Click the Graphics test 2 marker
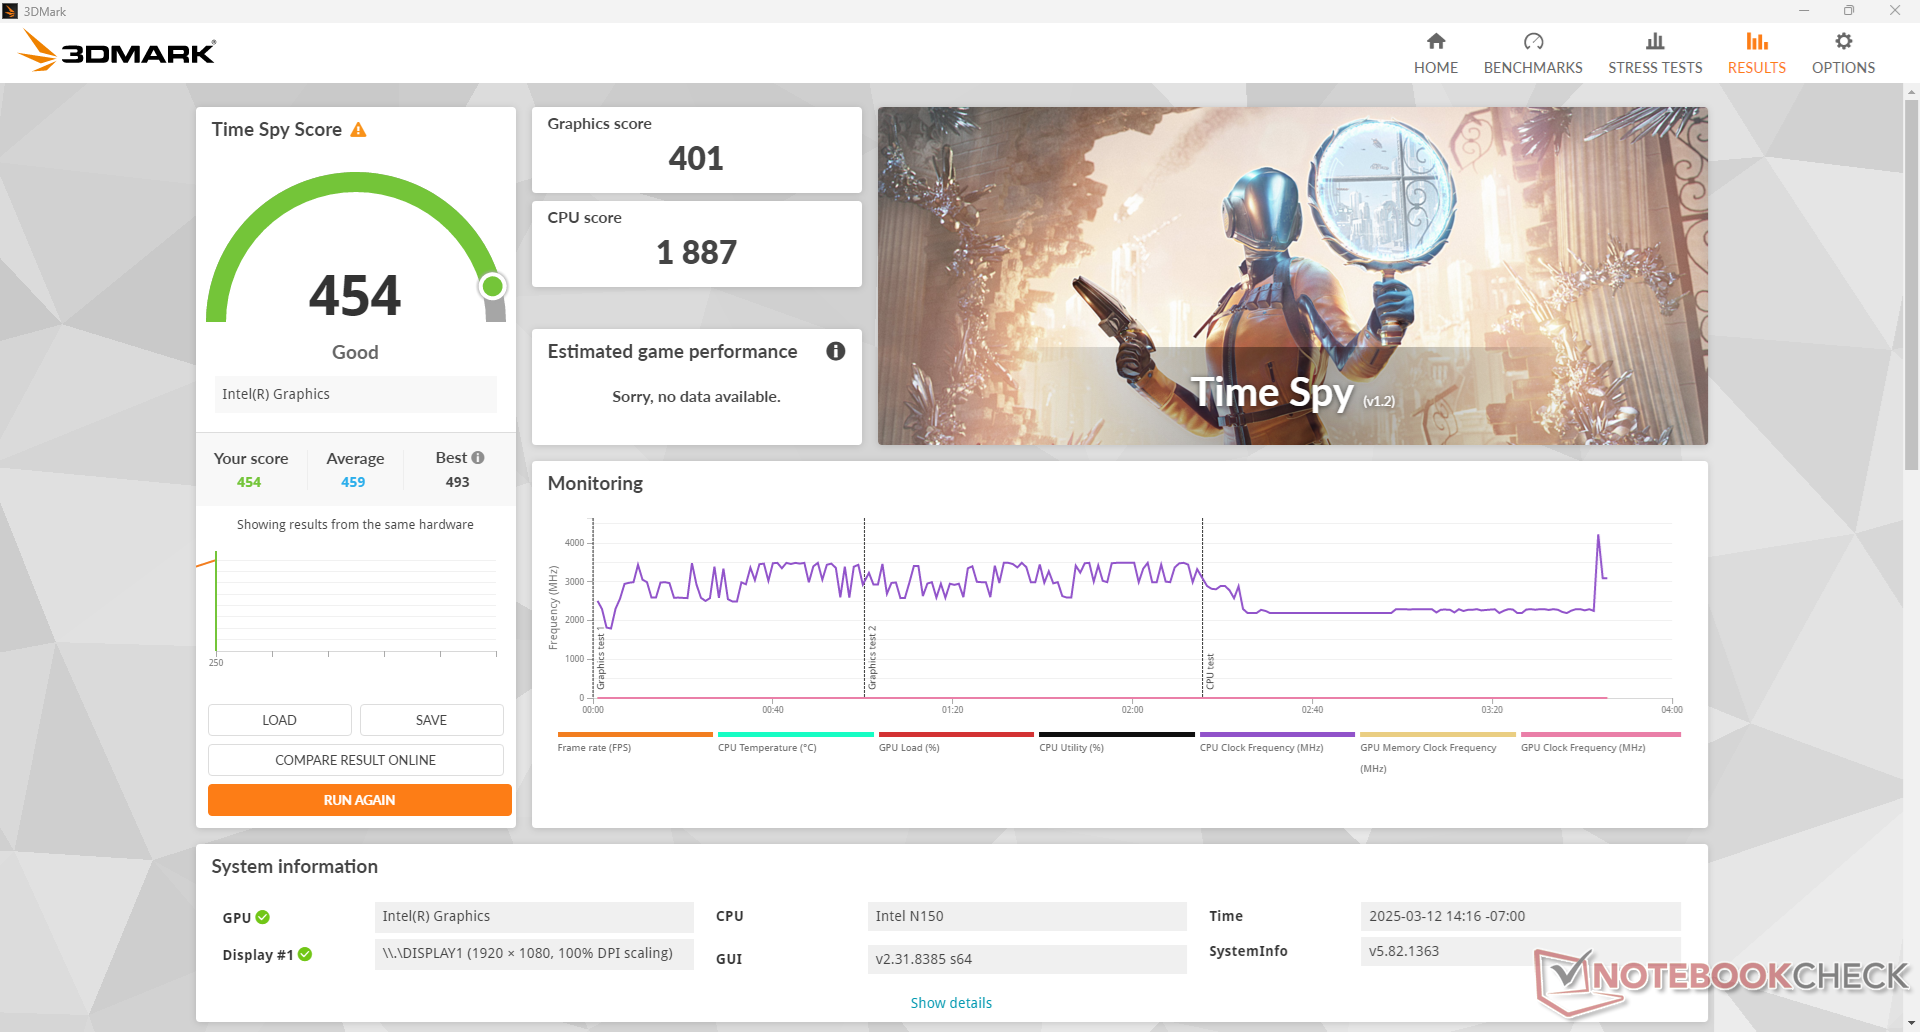This screenshot has height=1032, width=1920. click(x=871, y=657)
